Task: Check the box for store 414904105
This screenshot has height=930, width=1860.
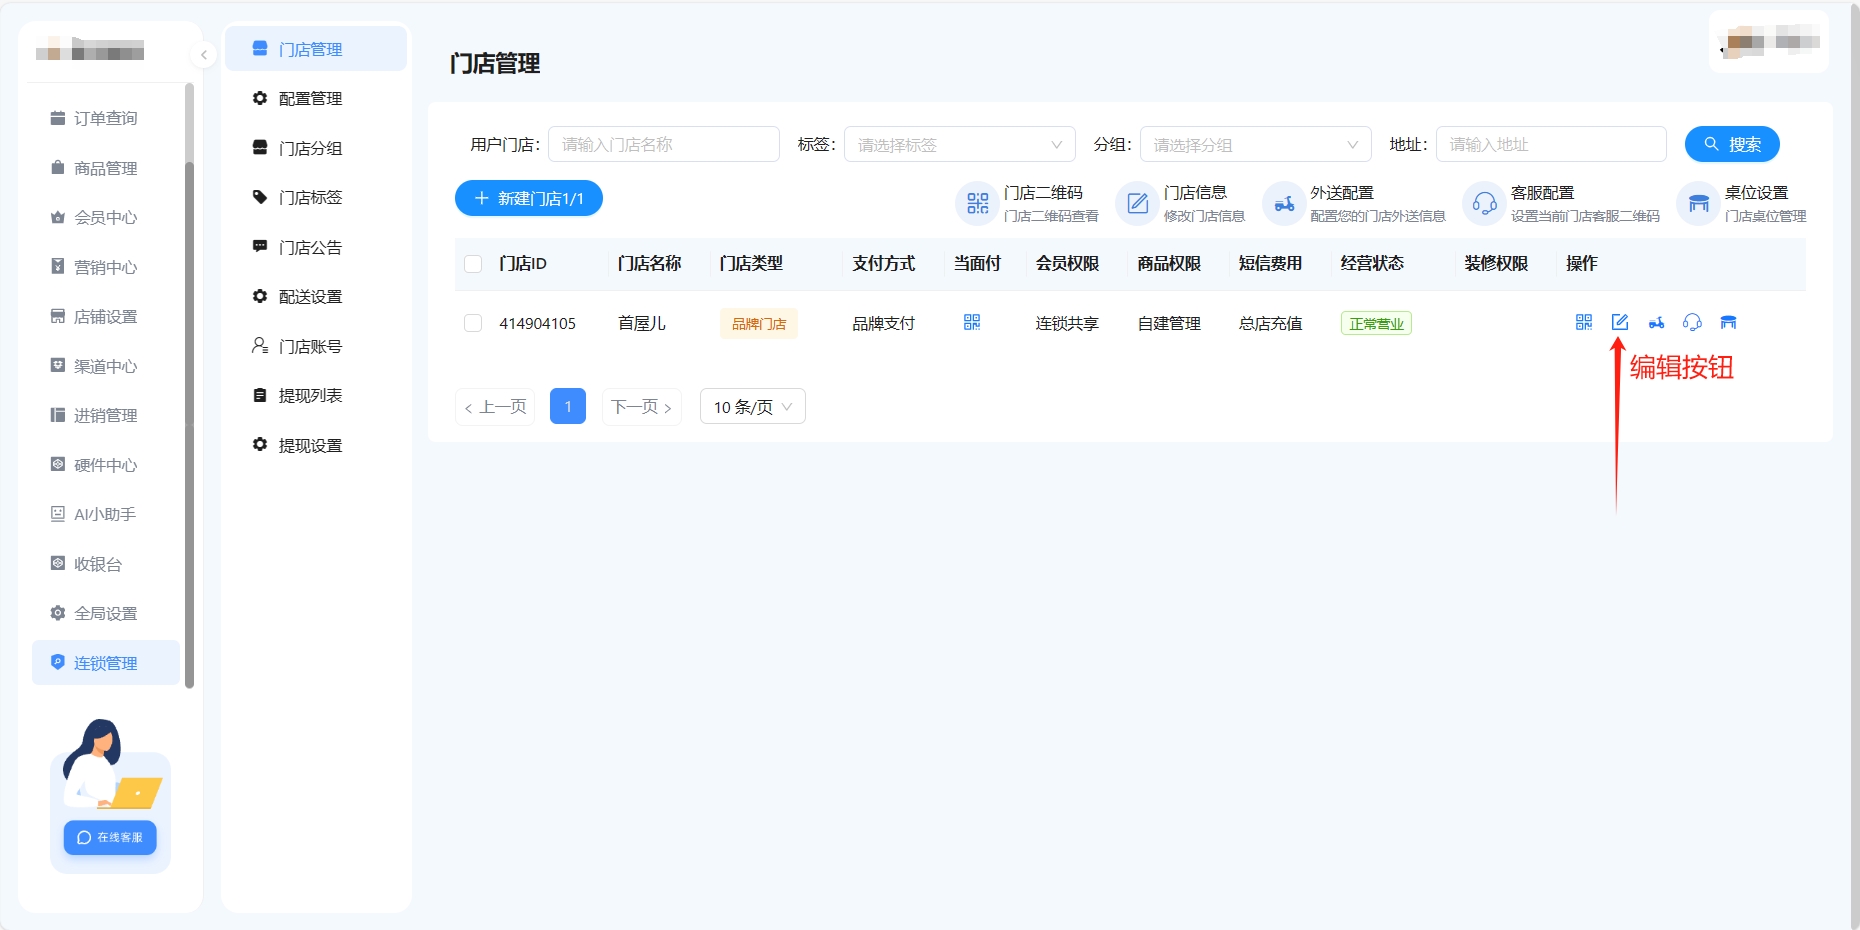Action: coord(473,323)
